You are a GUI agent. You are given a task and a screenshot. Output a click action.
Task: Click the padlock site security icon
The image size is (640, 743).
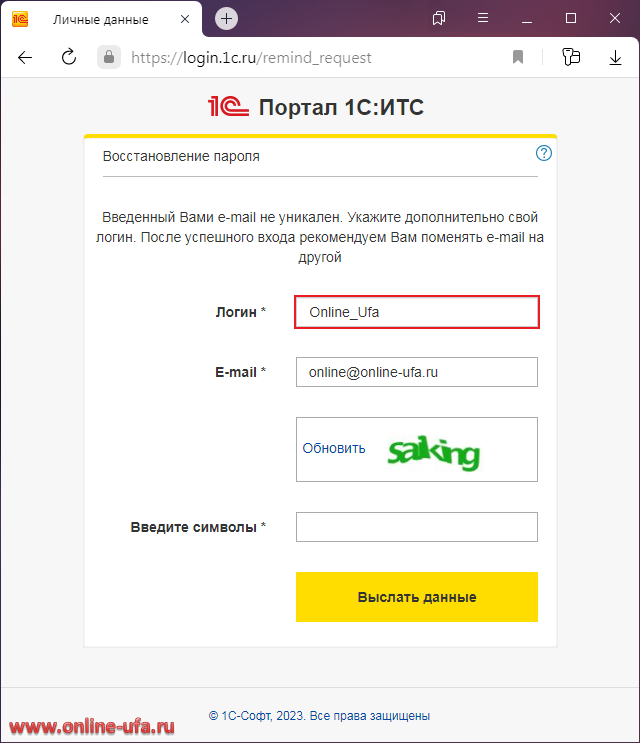(x=109, y=57)
